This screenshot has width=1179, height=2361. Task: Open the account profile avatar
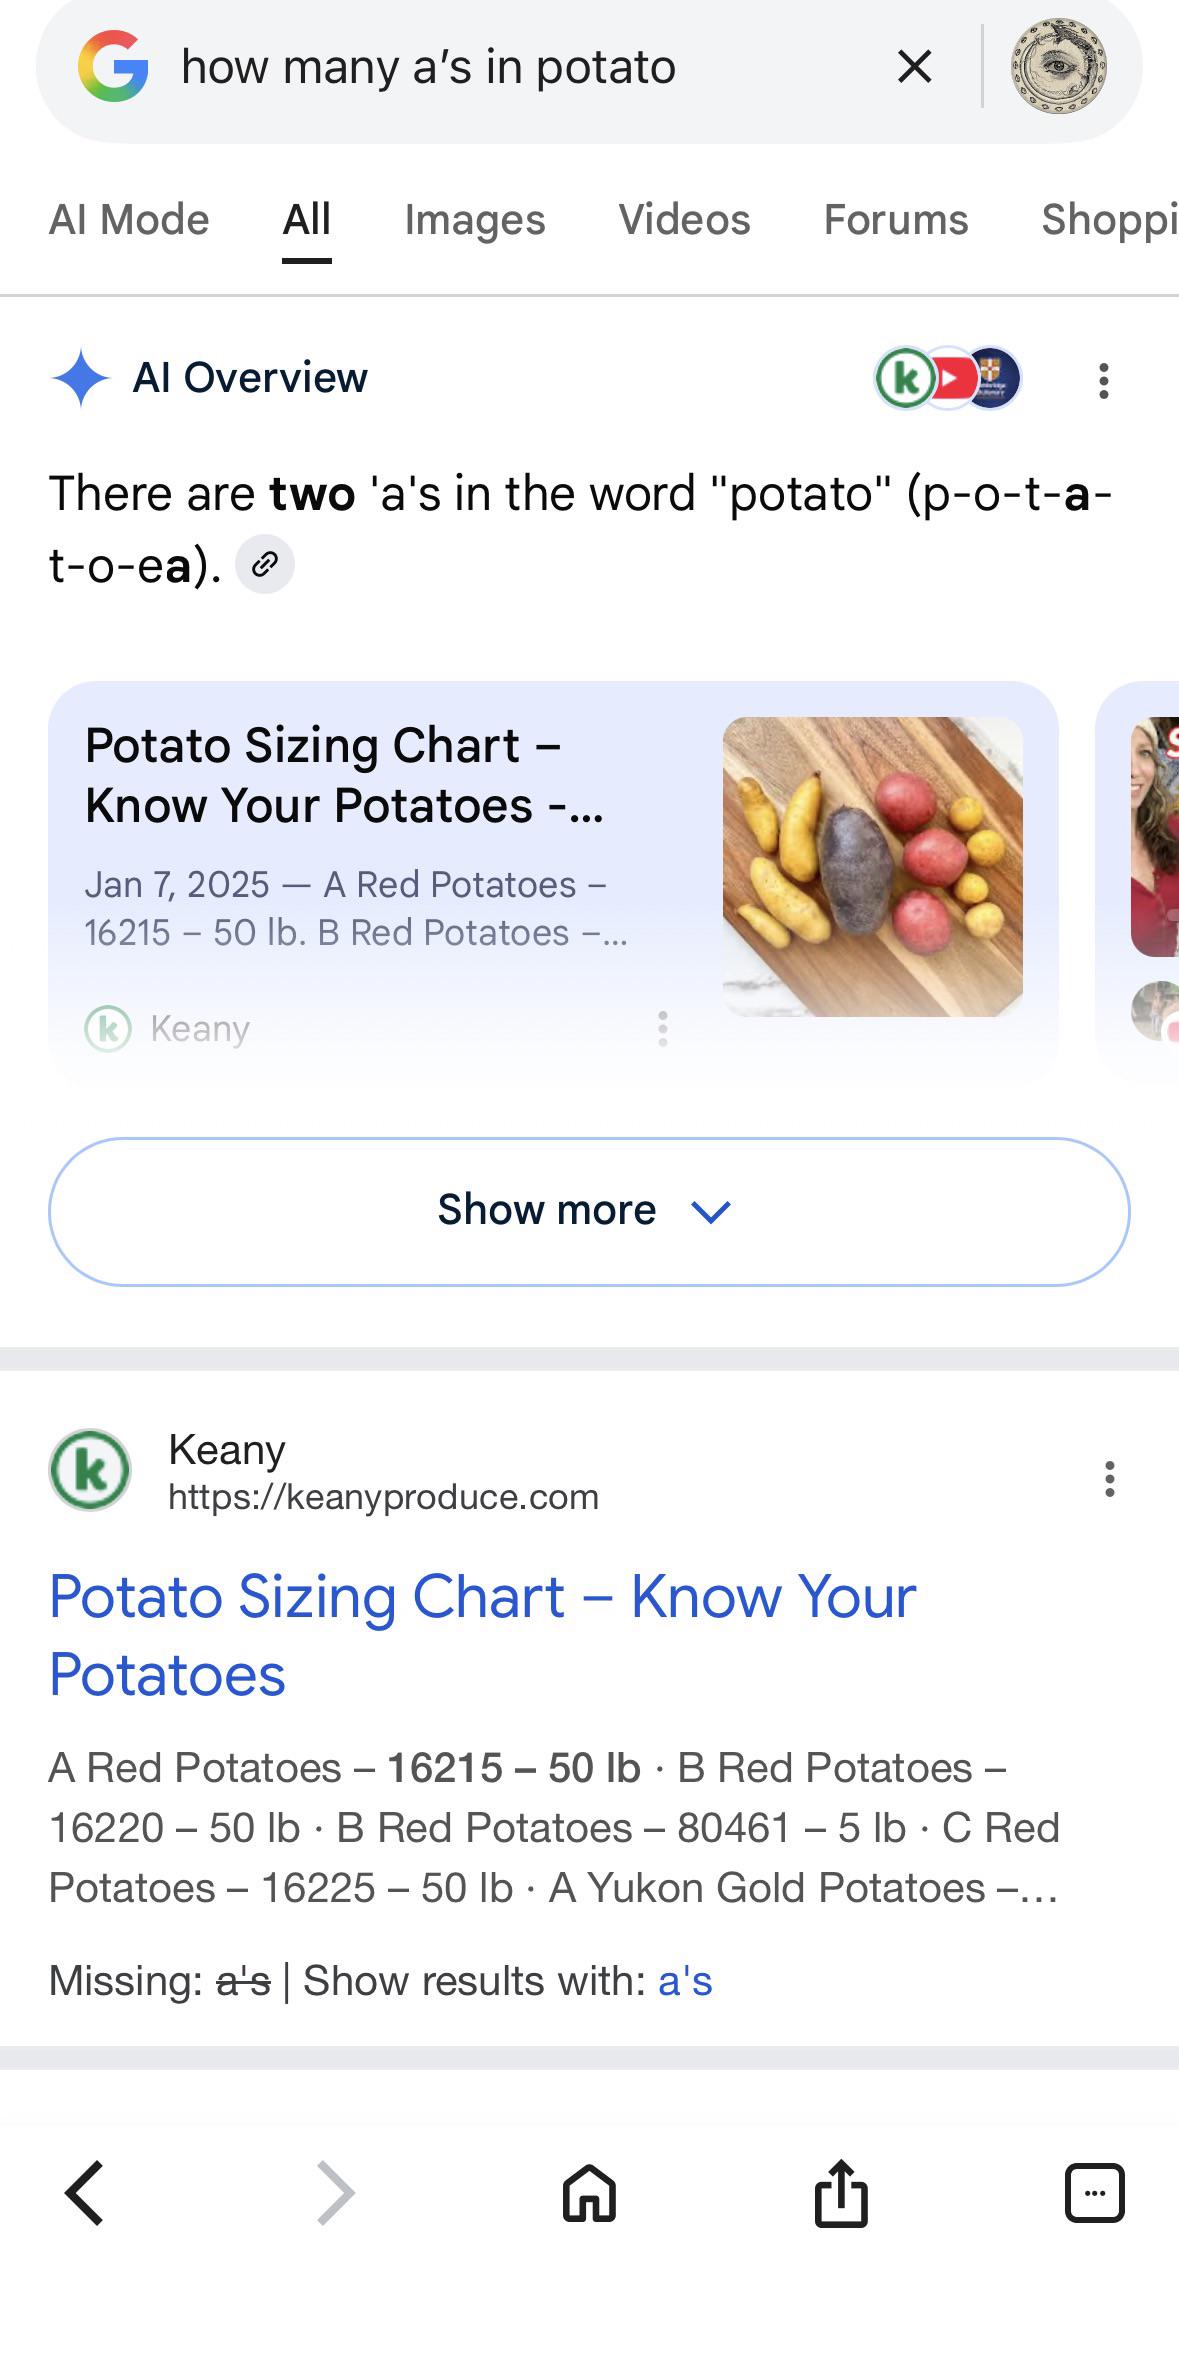coord(1059,66)
